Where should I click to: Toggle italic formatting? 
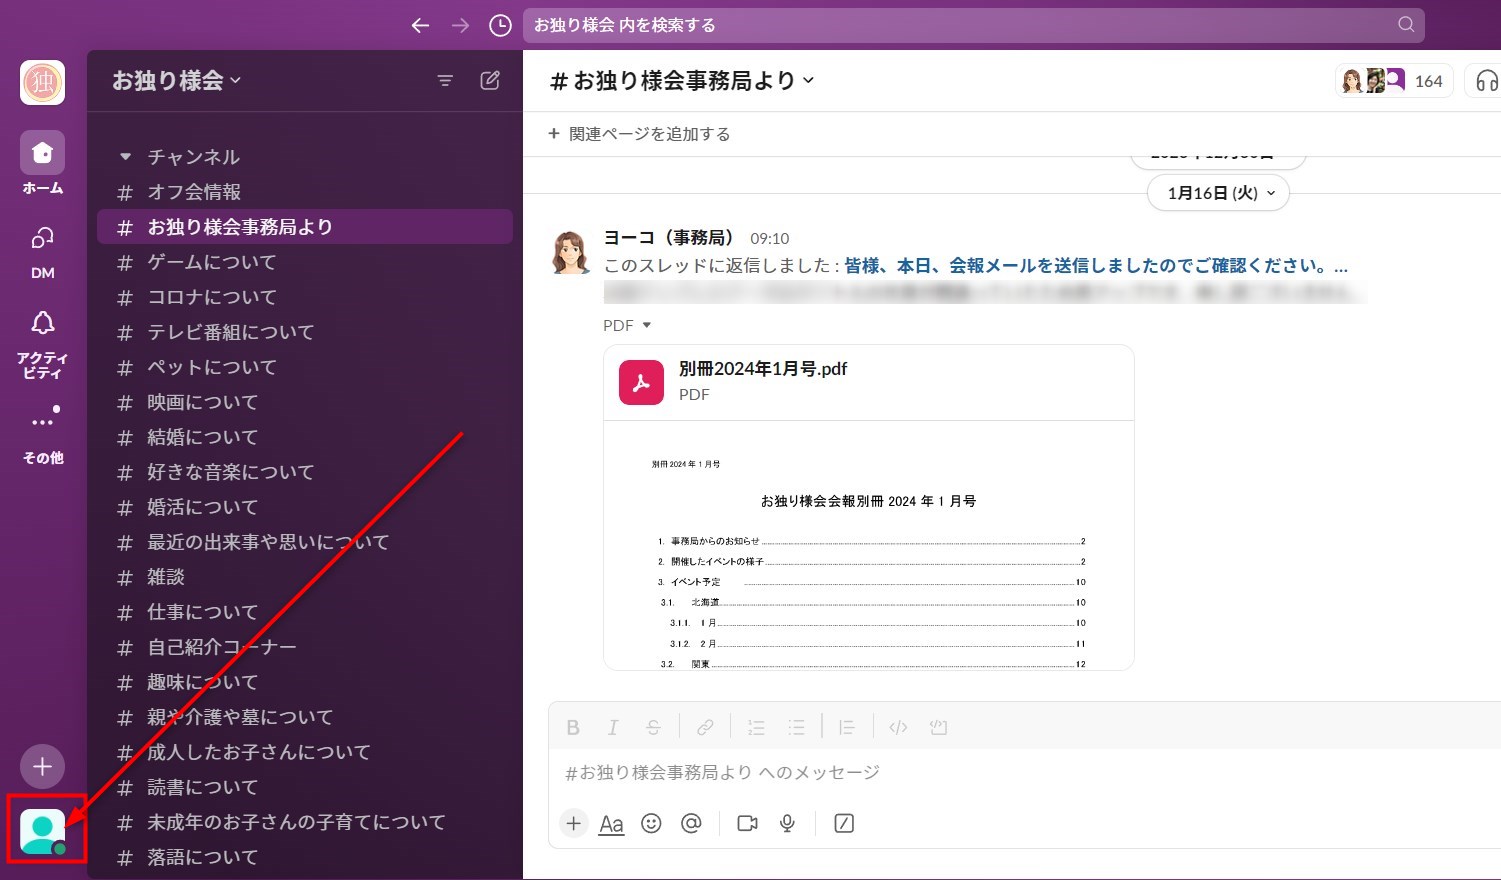[x=613, y=727]
